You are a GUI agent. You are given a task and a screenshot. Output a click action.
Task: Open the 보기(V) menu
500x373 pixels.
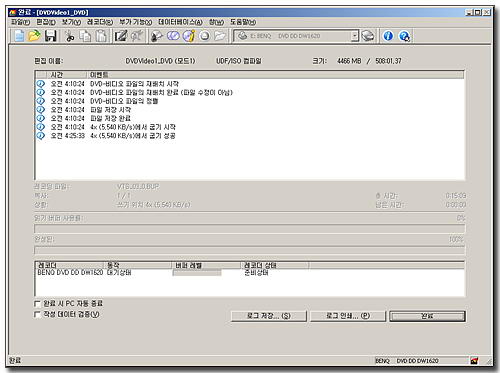coord(71,22)
